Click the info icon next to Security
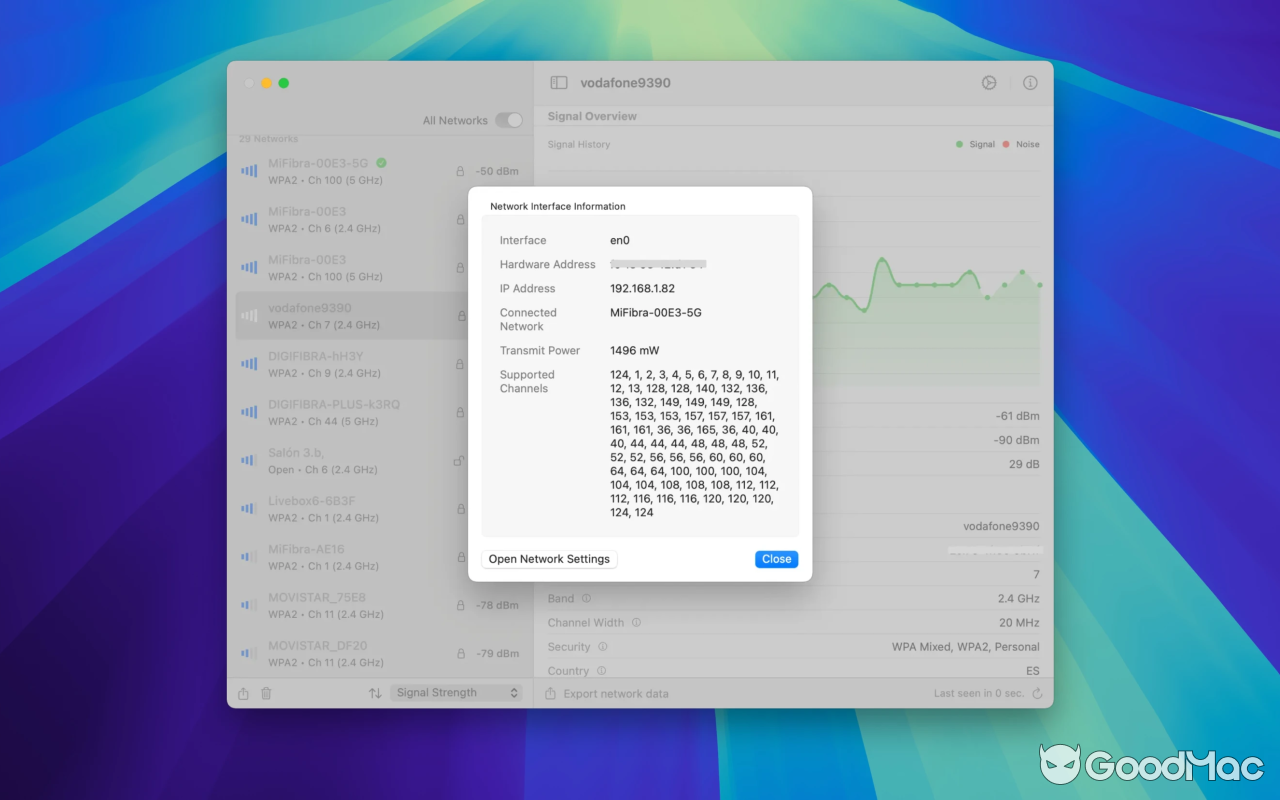This screenshot has width=1280, height=800. [x=601, y=646]
